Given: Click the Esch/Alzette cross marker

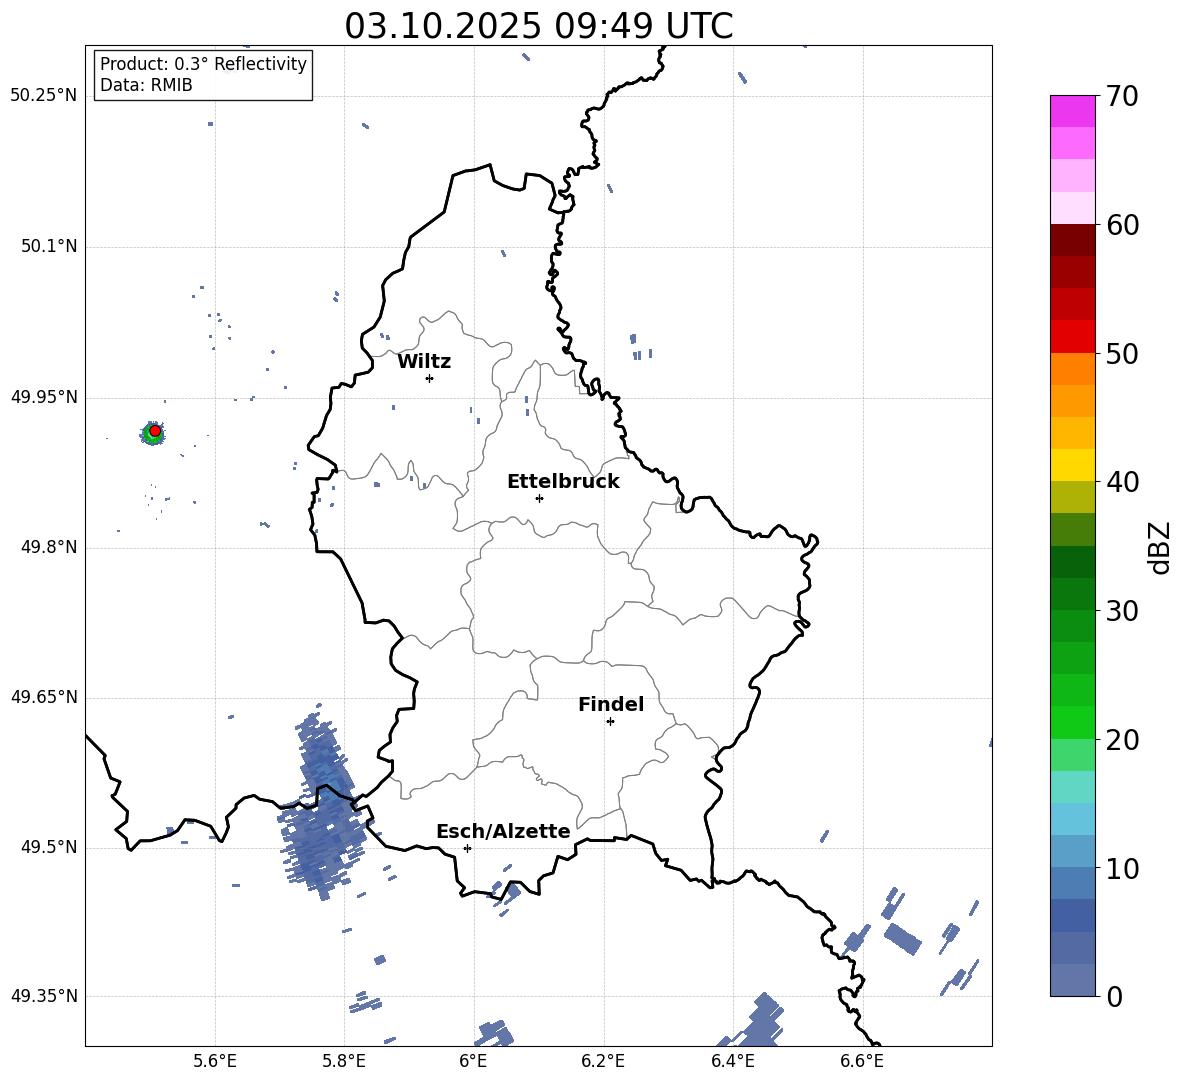Looking at the screenshot, I should click(467, 848).
